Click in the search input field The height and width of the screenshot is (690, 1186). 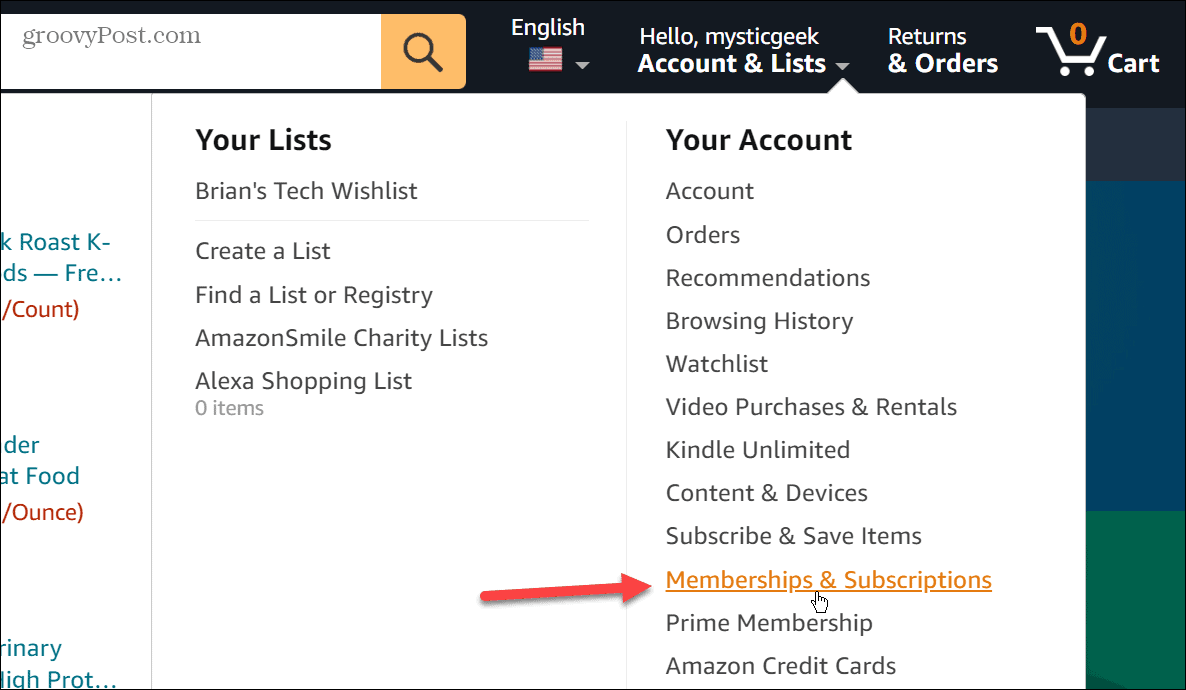[x=190, y=52]
